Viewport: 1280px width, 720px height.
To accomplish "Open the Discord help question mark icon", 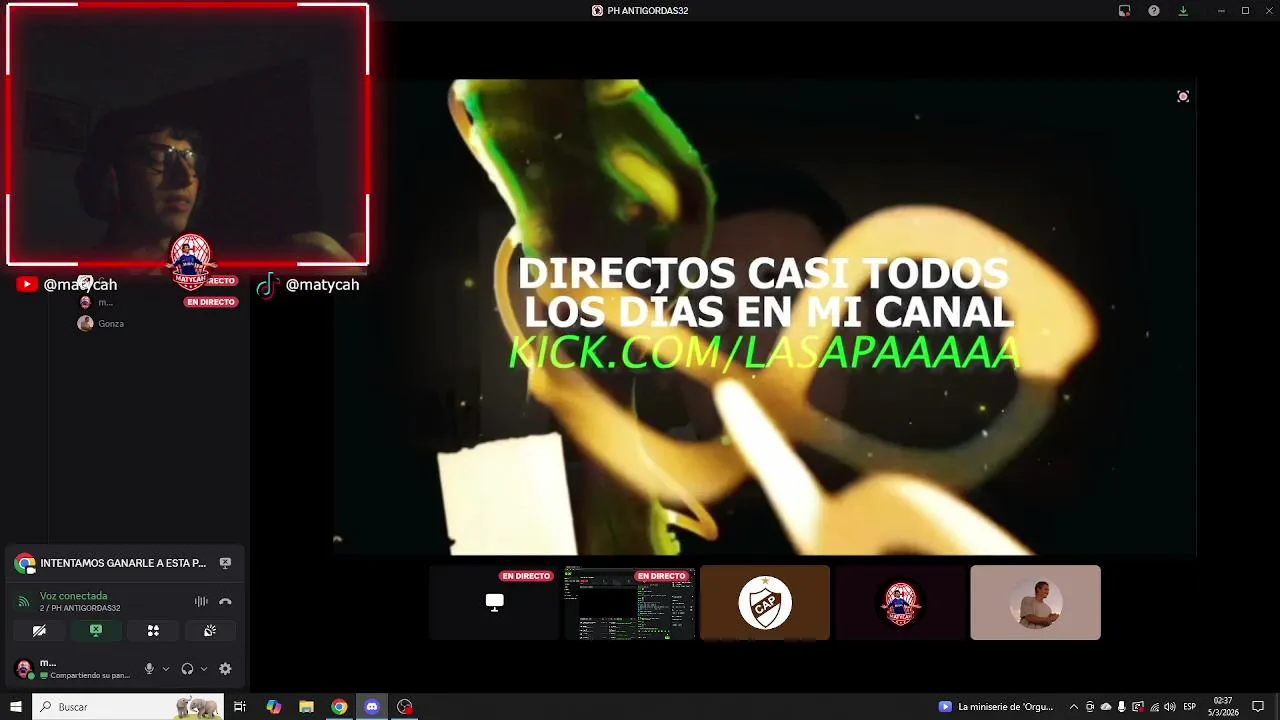I will (1154, 11).
